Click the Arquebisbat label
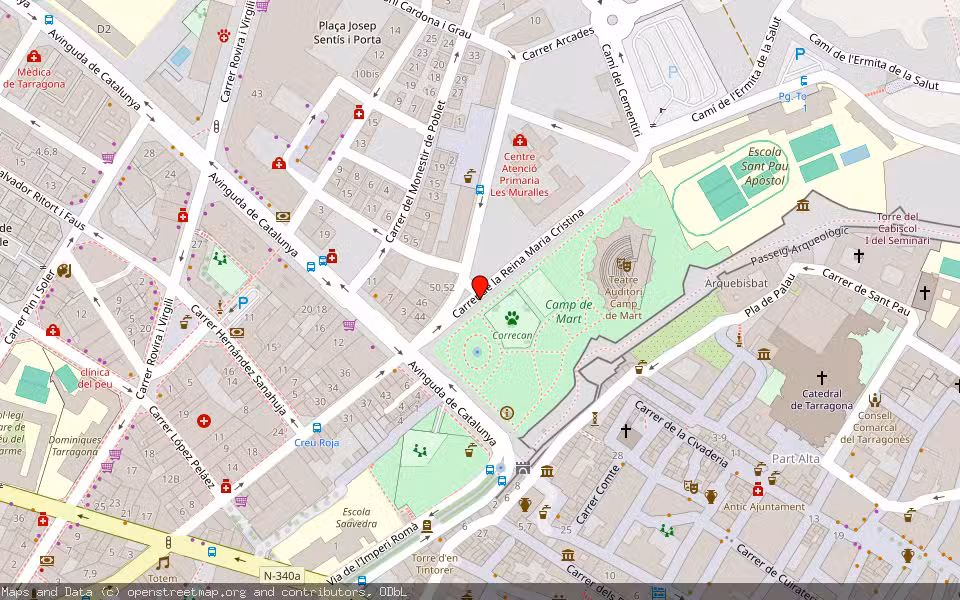 tap(737, 283)
